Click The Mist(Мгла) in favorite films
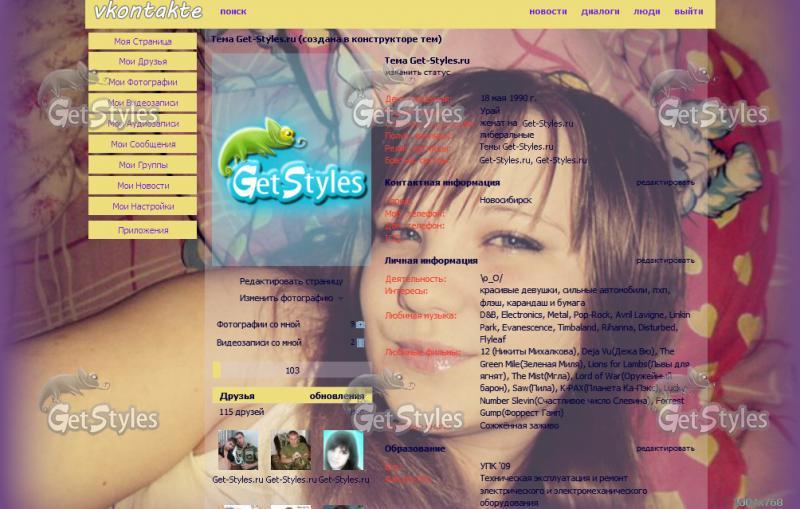The image size is (800, 509). [540, 376]
